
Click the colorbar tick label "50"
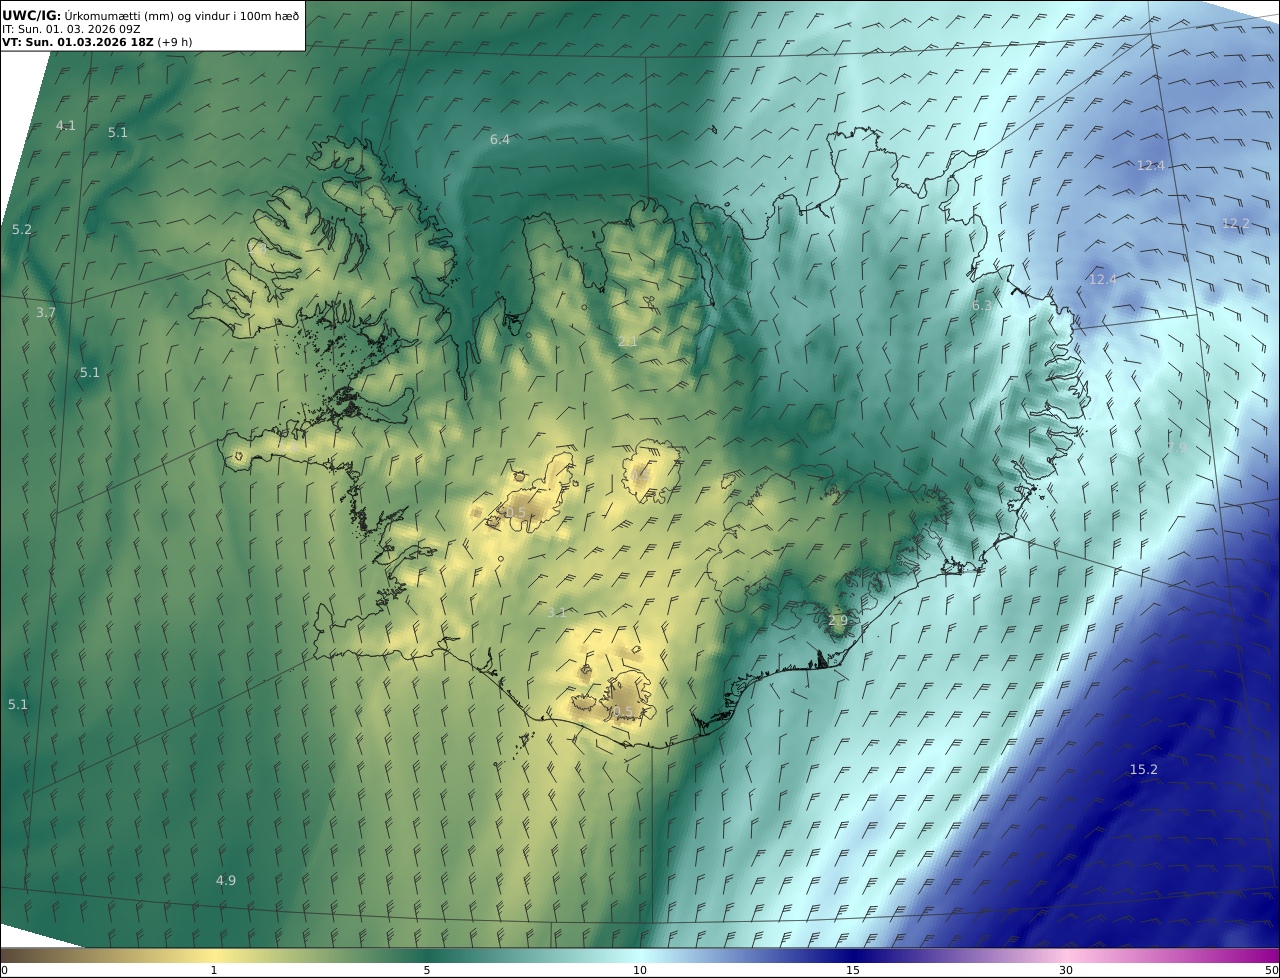(1272, 970)
